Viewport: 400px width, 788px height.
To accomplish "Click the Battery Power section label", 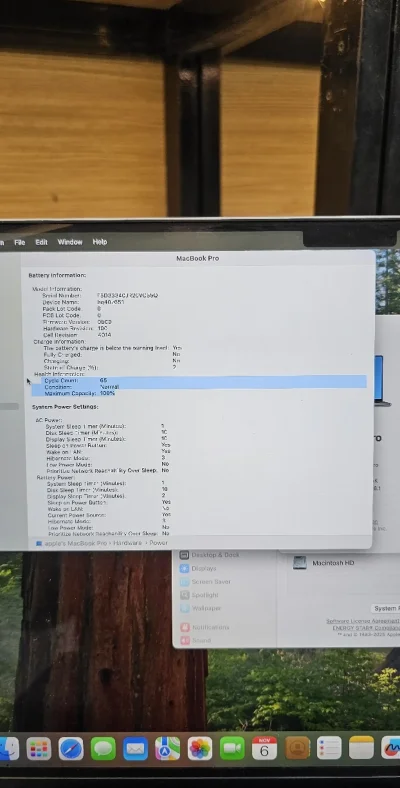I will coord(55,477).
